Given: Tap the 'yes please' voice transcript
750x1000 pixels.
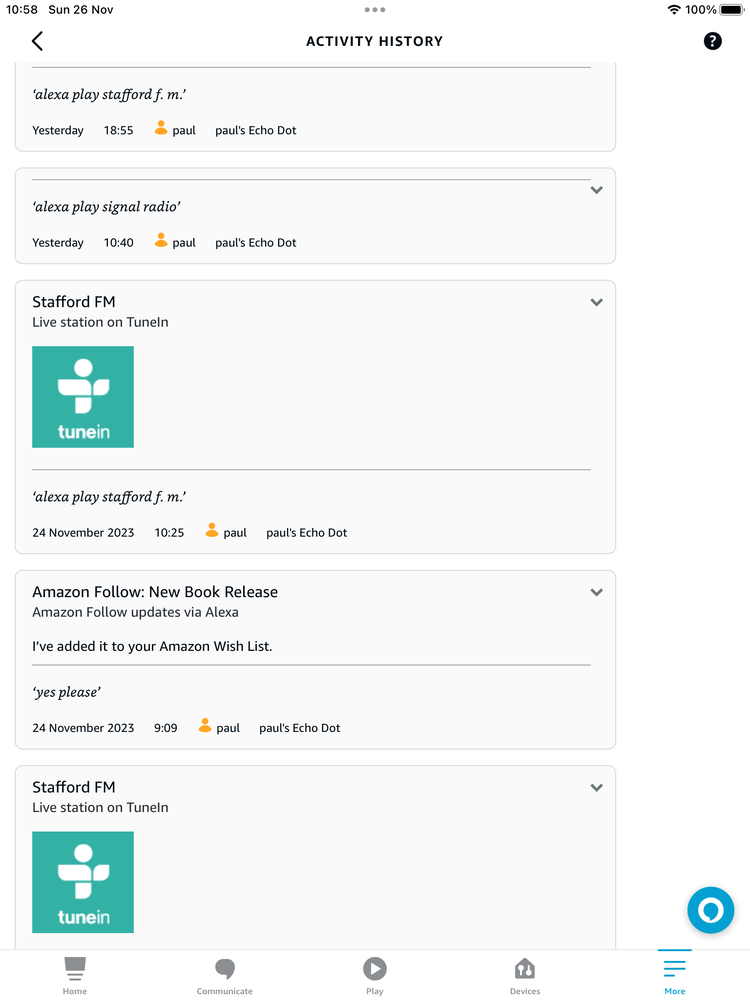Looking at the screenshot, I should coord(67,693).
